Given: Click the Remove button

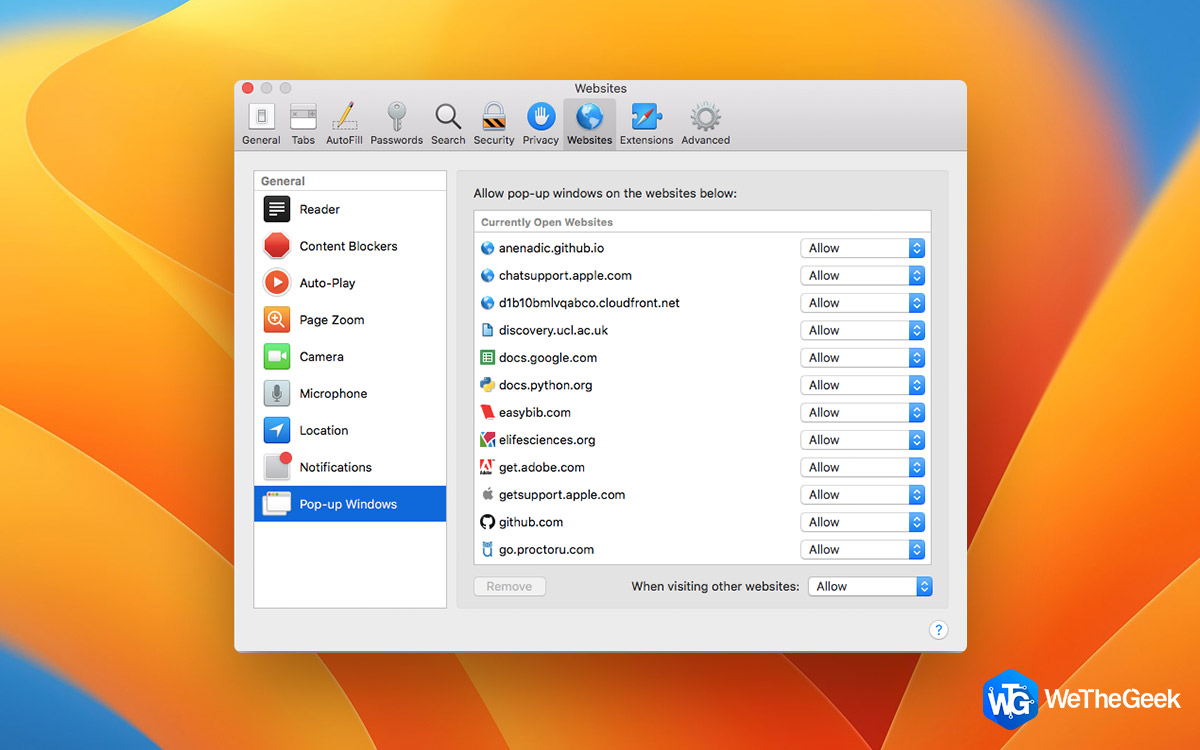Looking at the screenshot, I should point(510,587).
